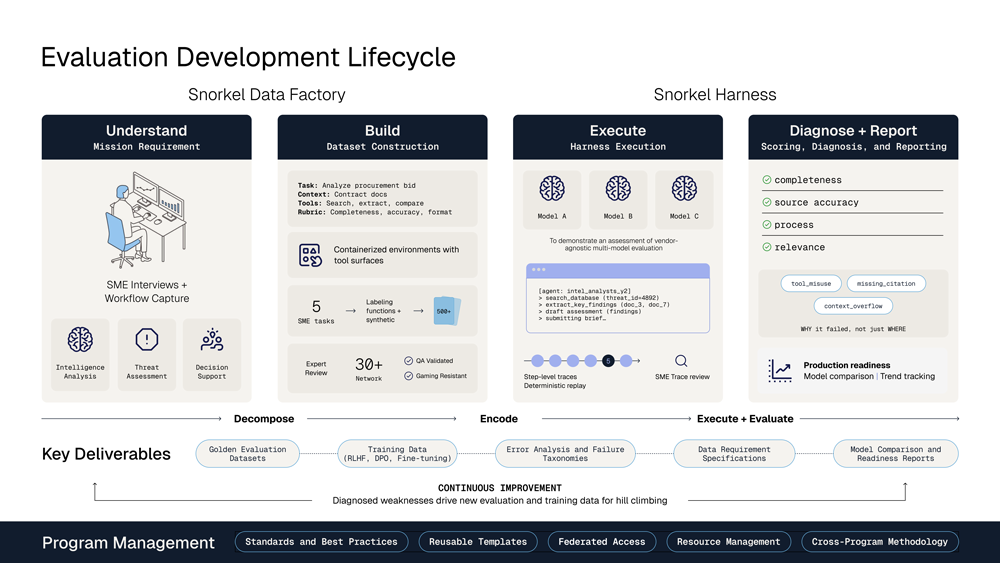Click the 'Expert Review' label
Viewport: 1000px width, 563px height.
[x=316, y=369]
